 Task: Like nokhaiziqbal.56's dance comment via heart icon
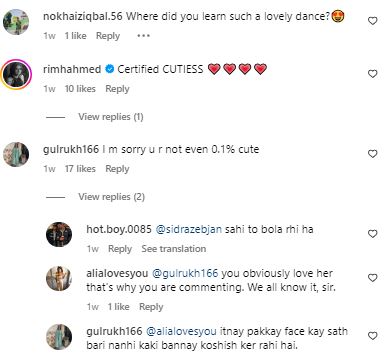point(372,21)
